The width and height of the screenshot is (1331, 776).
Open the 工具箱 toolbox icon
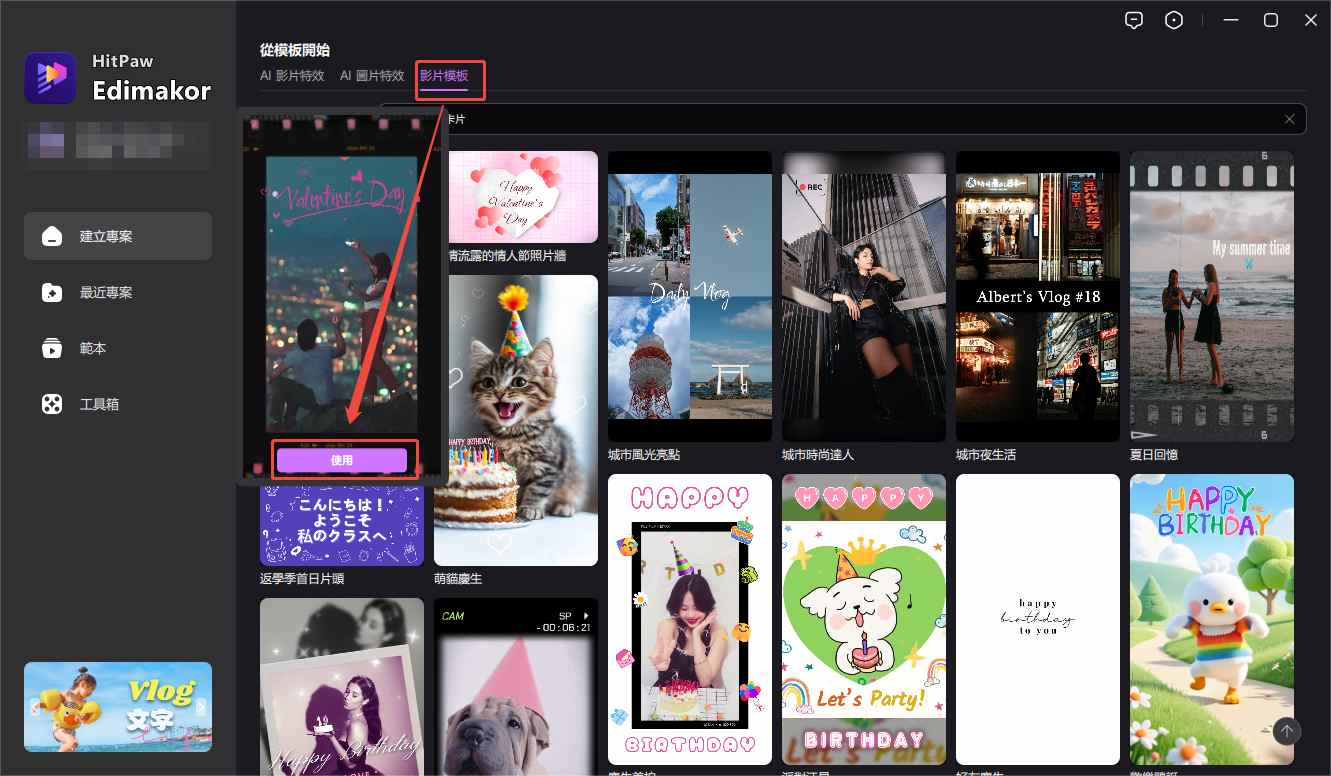pos(52,405)
